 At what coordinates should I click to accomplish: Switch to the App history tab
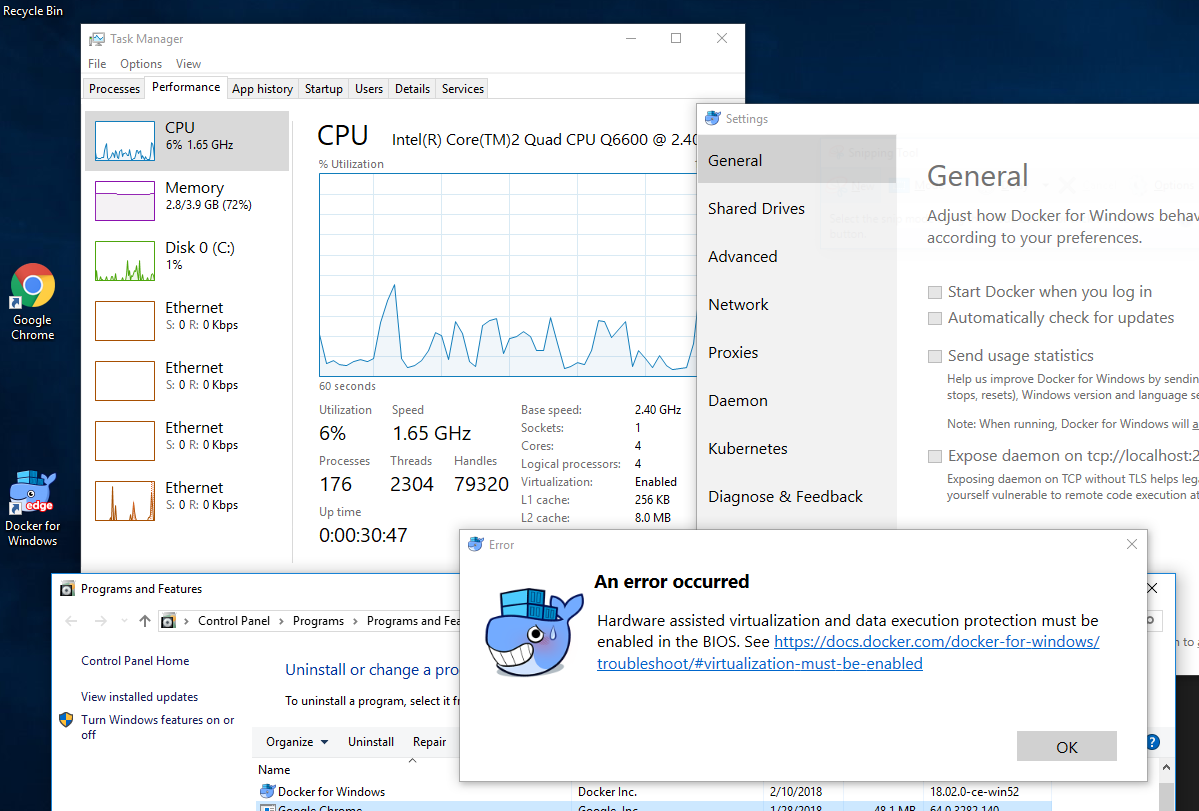[x=262, y=89]
